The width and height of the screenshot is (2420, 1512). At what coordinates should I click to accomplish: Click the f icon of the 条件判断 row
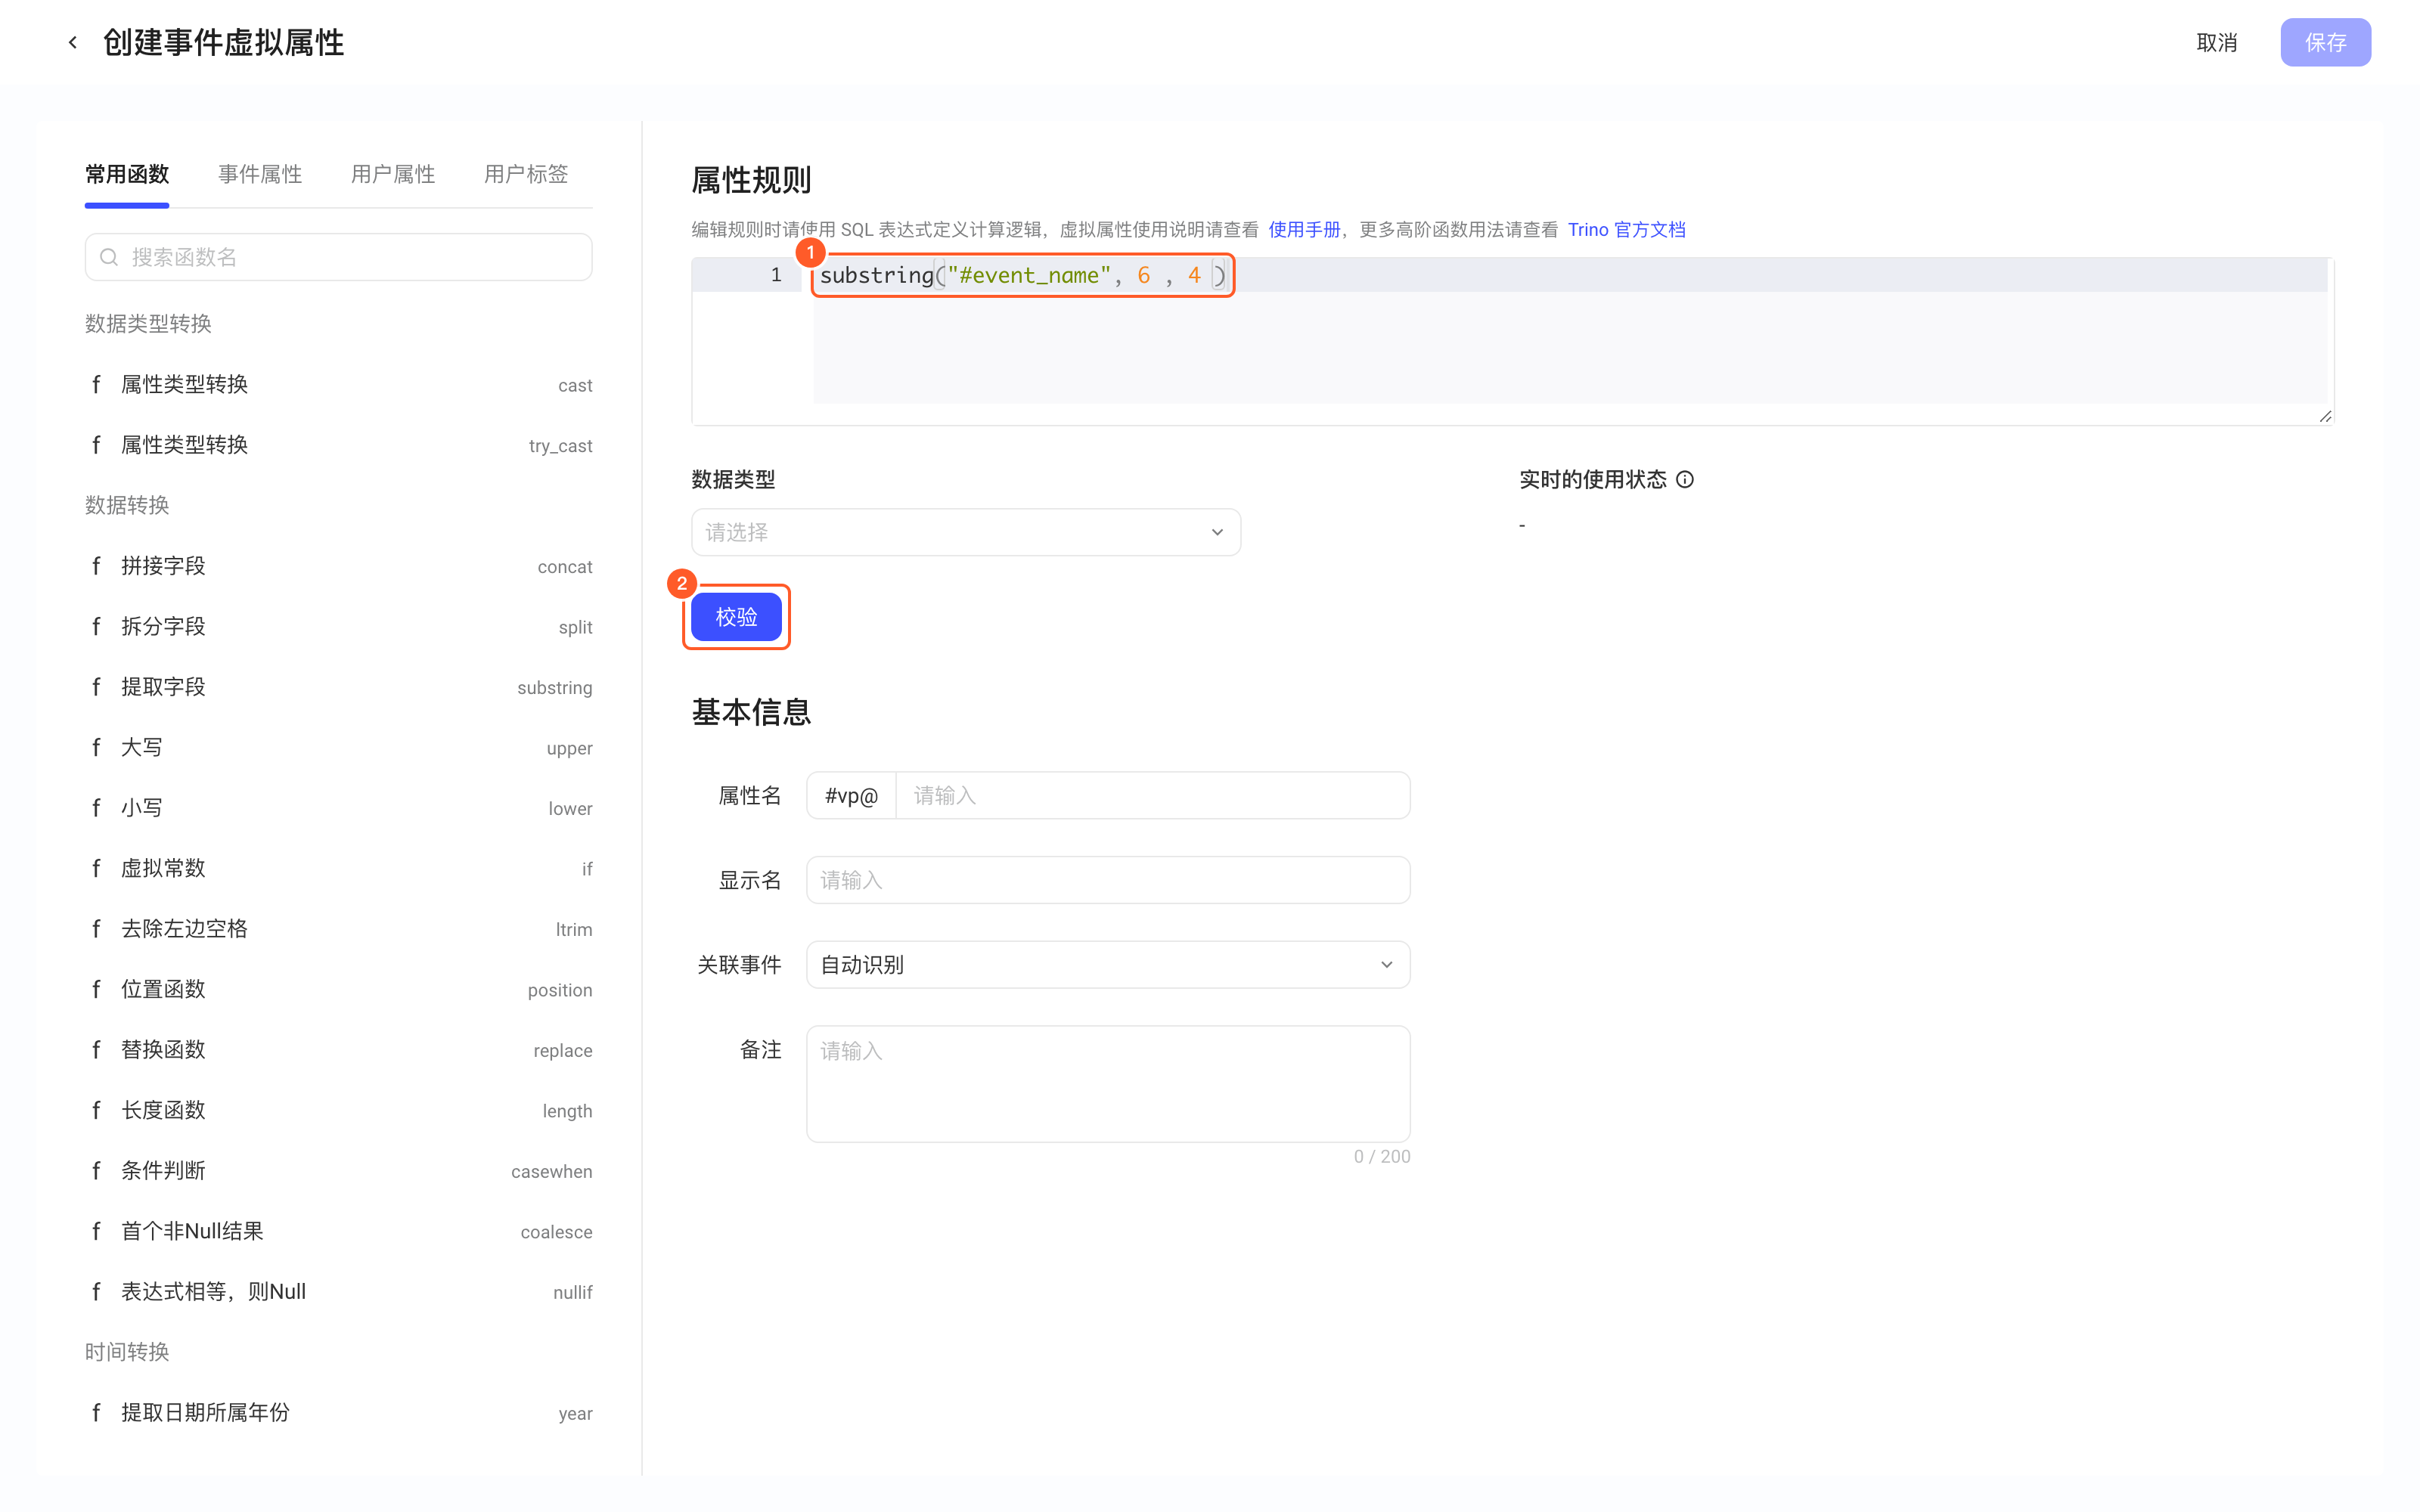(x=96, y=1171)
